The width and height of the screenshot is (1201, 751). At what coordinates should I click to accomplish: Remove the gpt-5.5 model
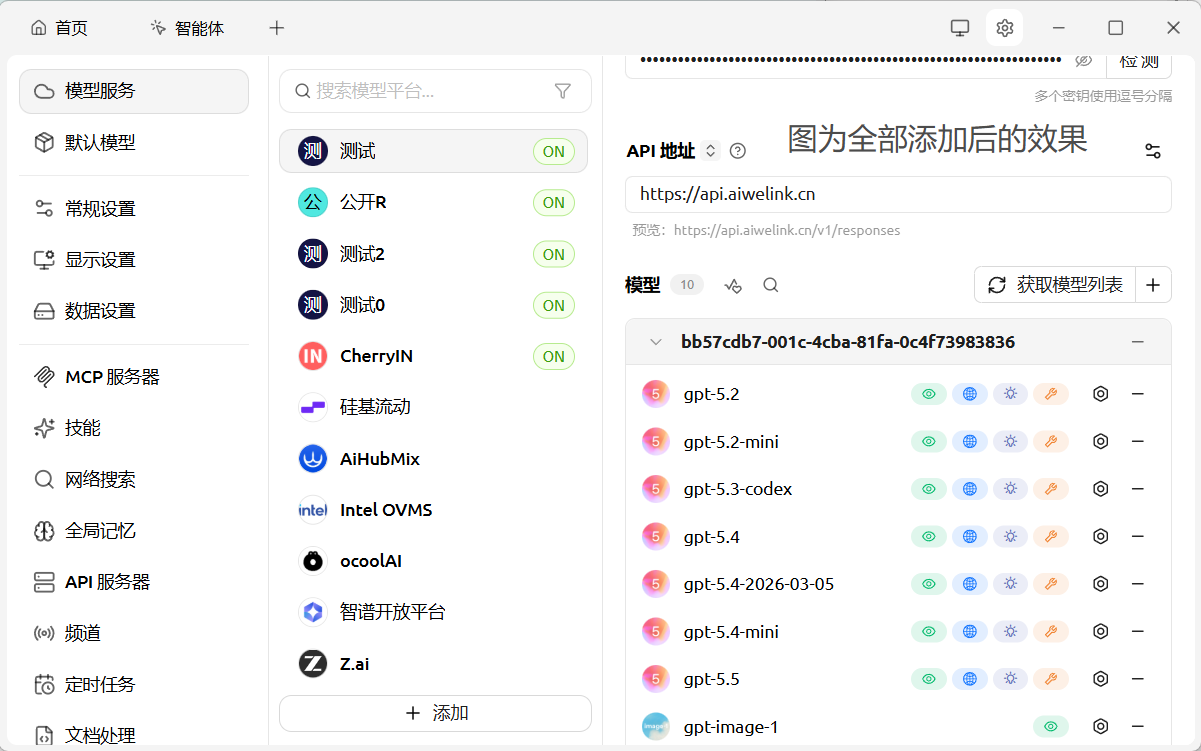pos(1137,679)
